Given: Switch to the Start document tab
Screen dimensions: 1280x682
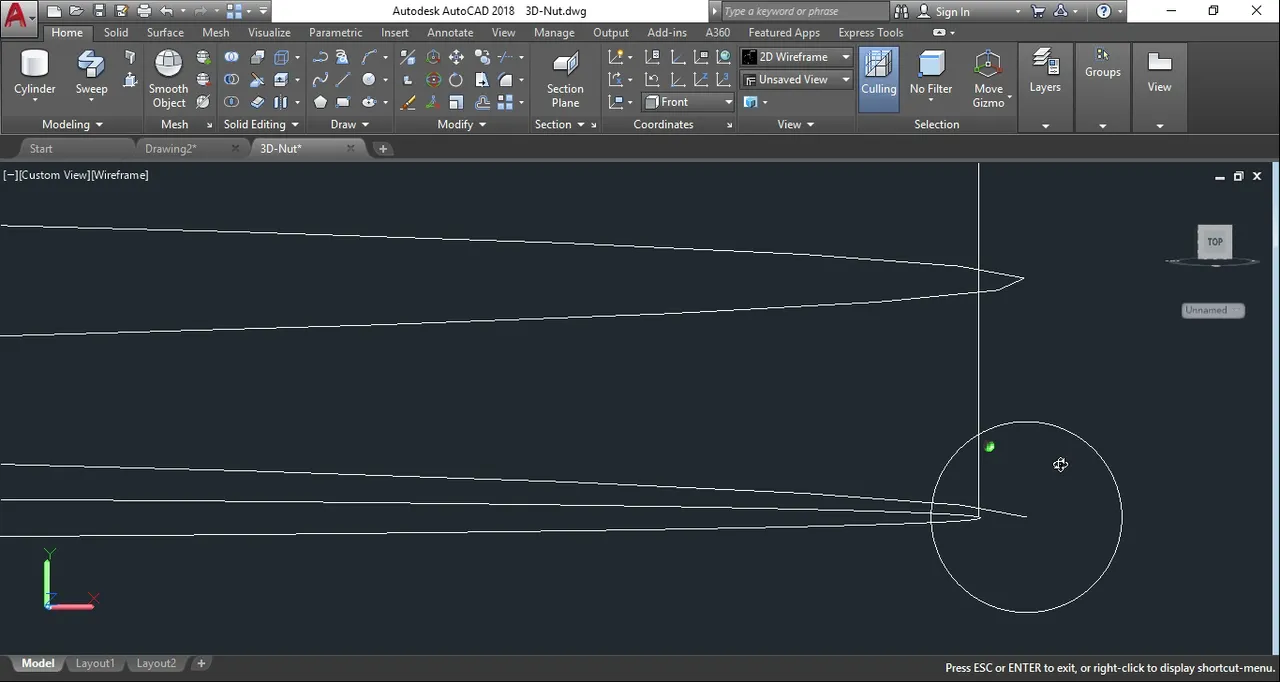Looking at the screenshot, I should point(41,148).
